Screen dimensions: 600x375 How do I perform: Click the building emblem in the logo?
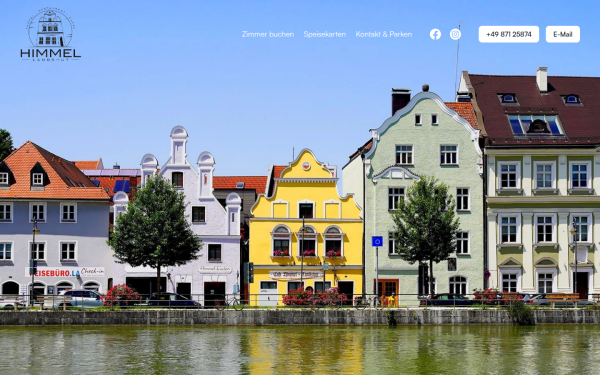(51, 28)
